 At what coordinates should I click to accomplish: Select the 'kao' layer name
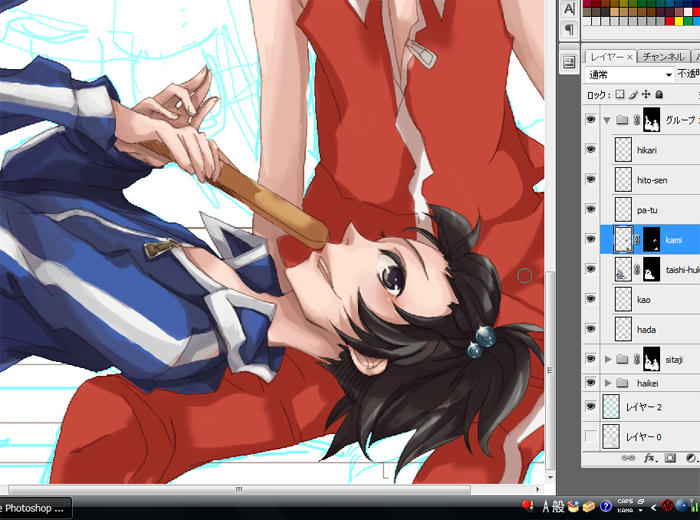point(643,300)
